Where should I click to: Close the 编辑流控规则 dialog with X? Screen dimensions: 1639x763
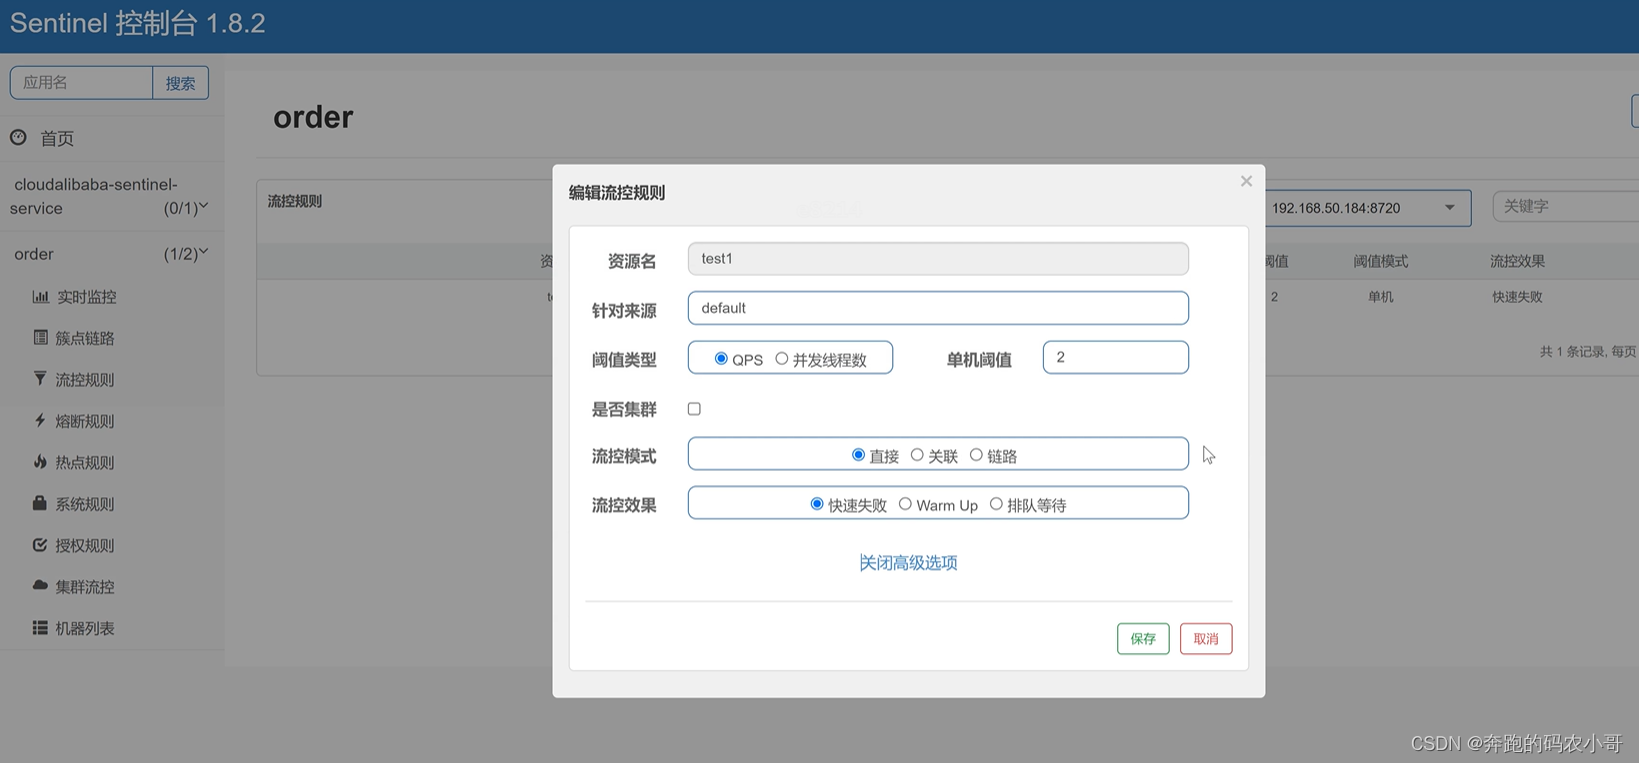tap(1246, 181)
